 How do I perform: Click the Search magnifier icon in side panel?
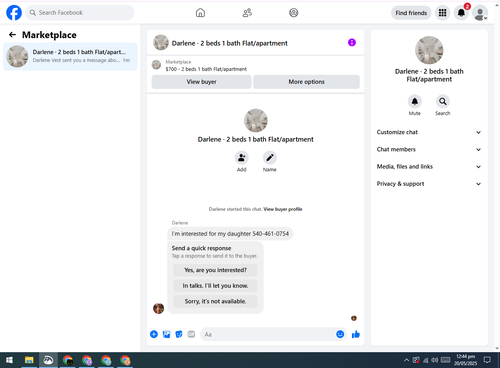click(x=443, y=101)
